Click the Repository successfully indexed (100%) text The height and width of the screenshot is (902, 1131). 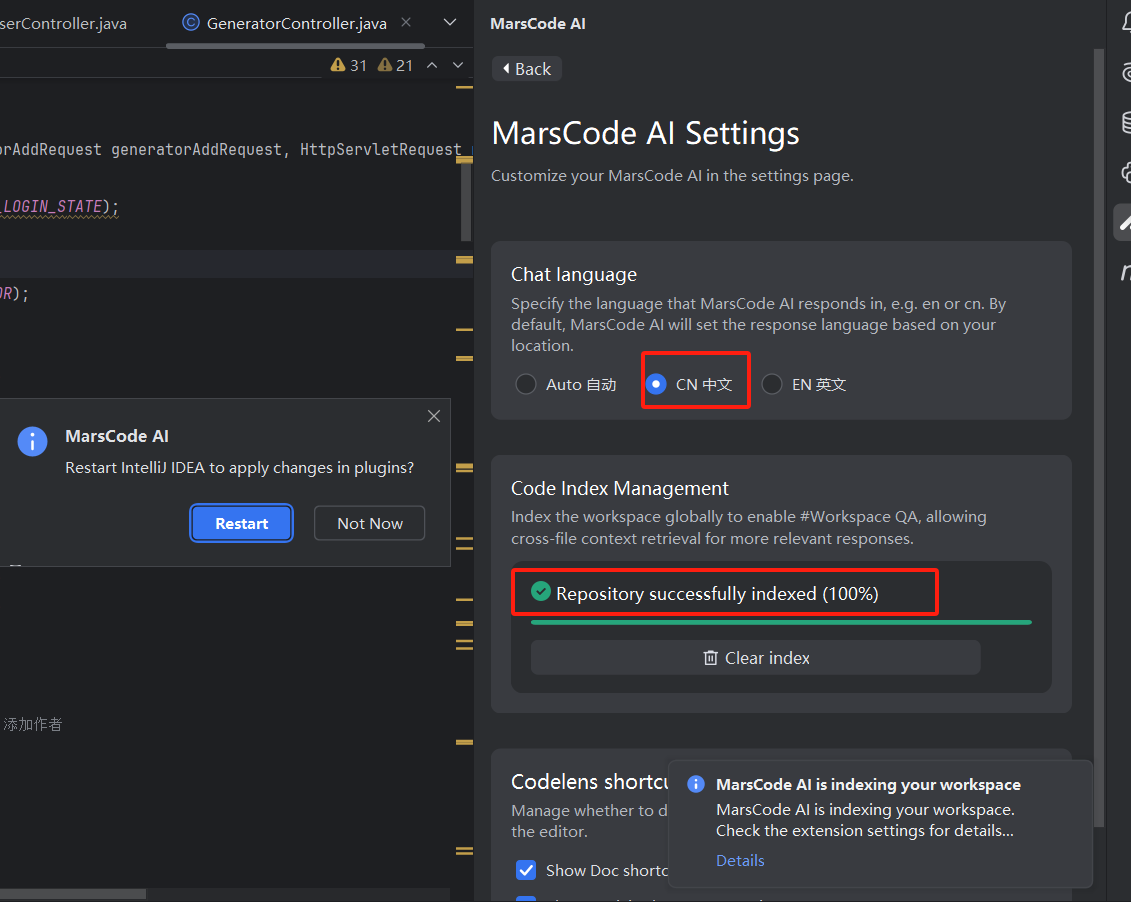717,593
